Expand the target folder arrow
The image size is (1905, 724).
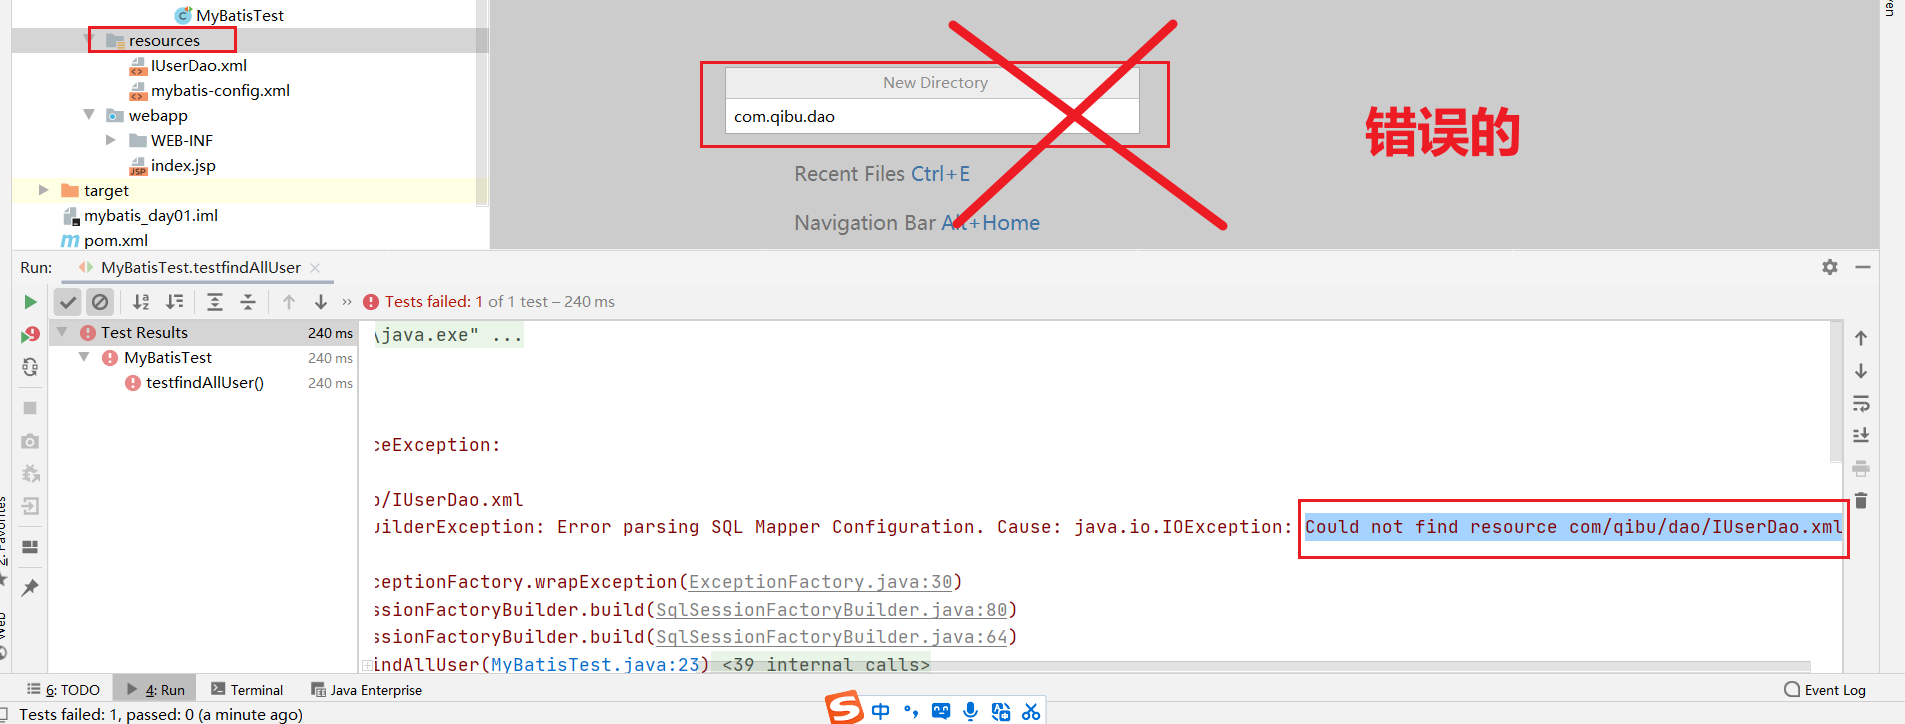[x=43, y=190]
